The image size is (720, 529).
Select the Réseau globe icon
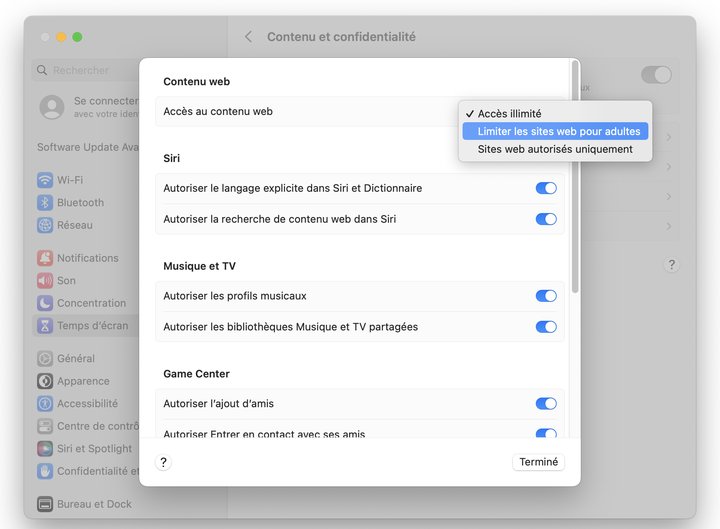point(45,226)
